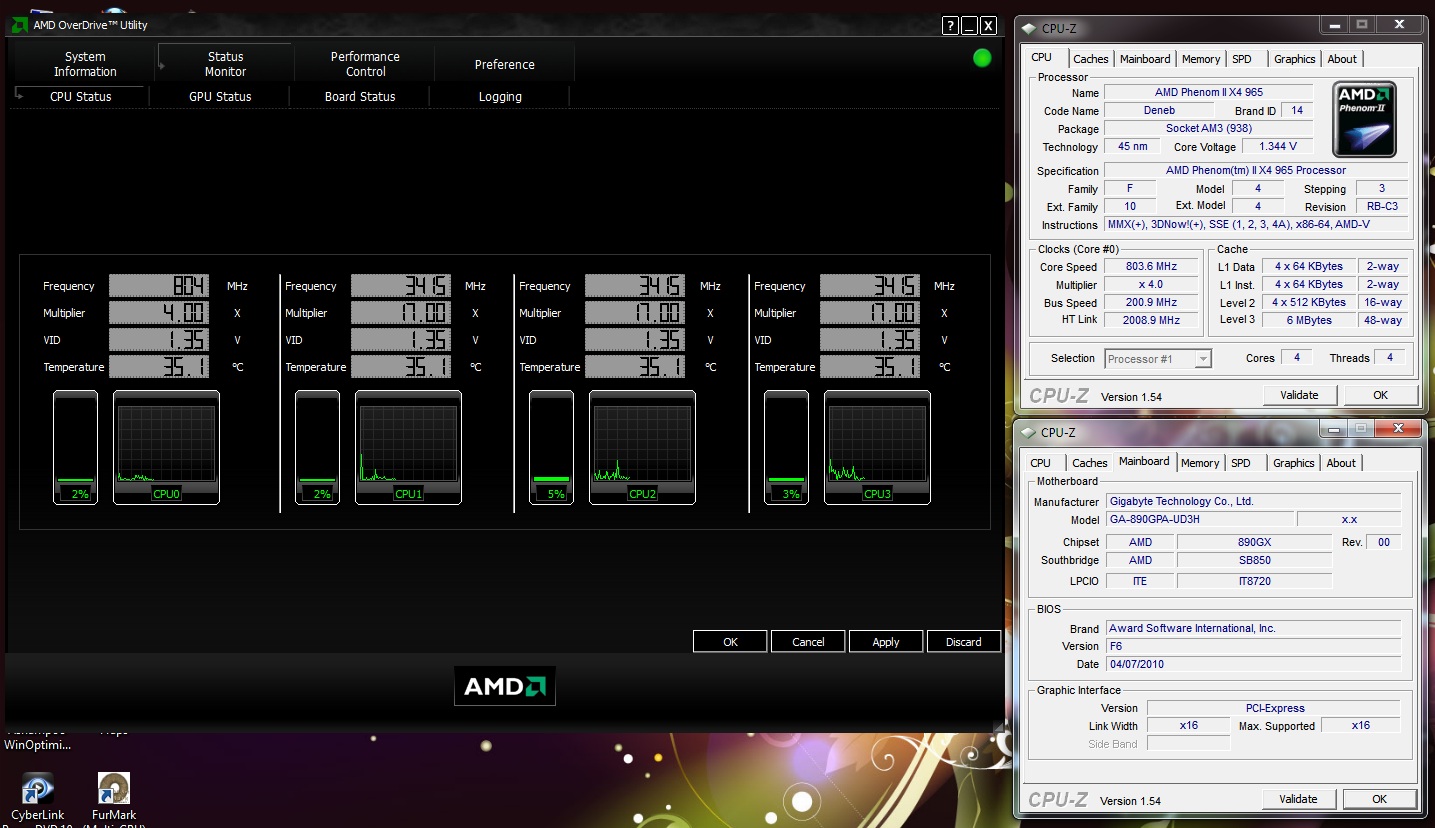Open the System Information tab
This screenshot has width=1435, height=828.
tap(85, 64)
